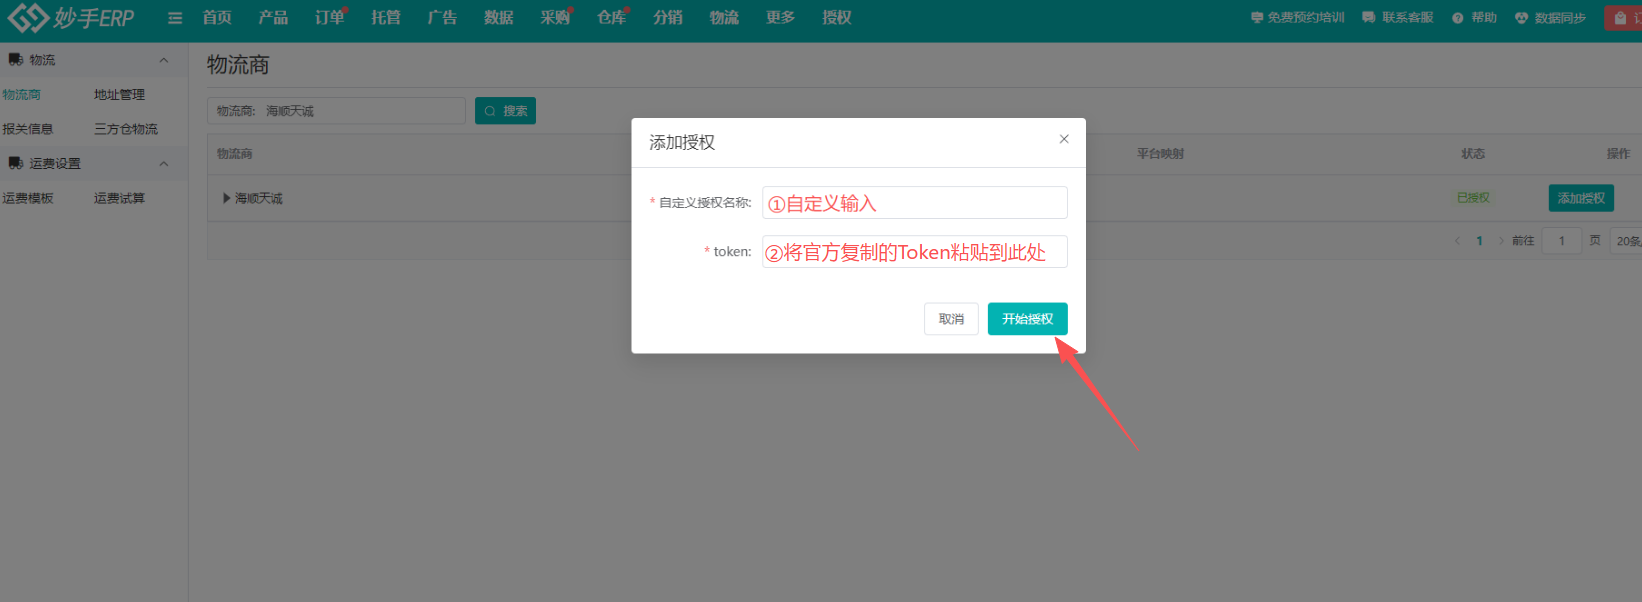
Task: Expand the 海顺天诚 row triangle
Action: (227, 198)
